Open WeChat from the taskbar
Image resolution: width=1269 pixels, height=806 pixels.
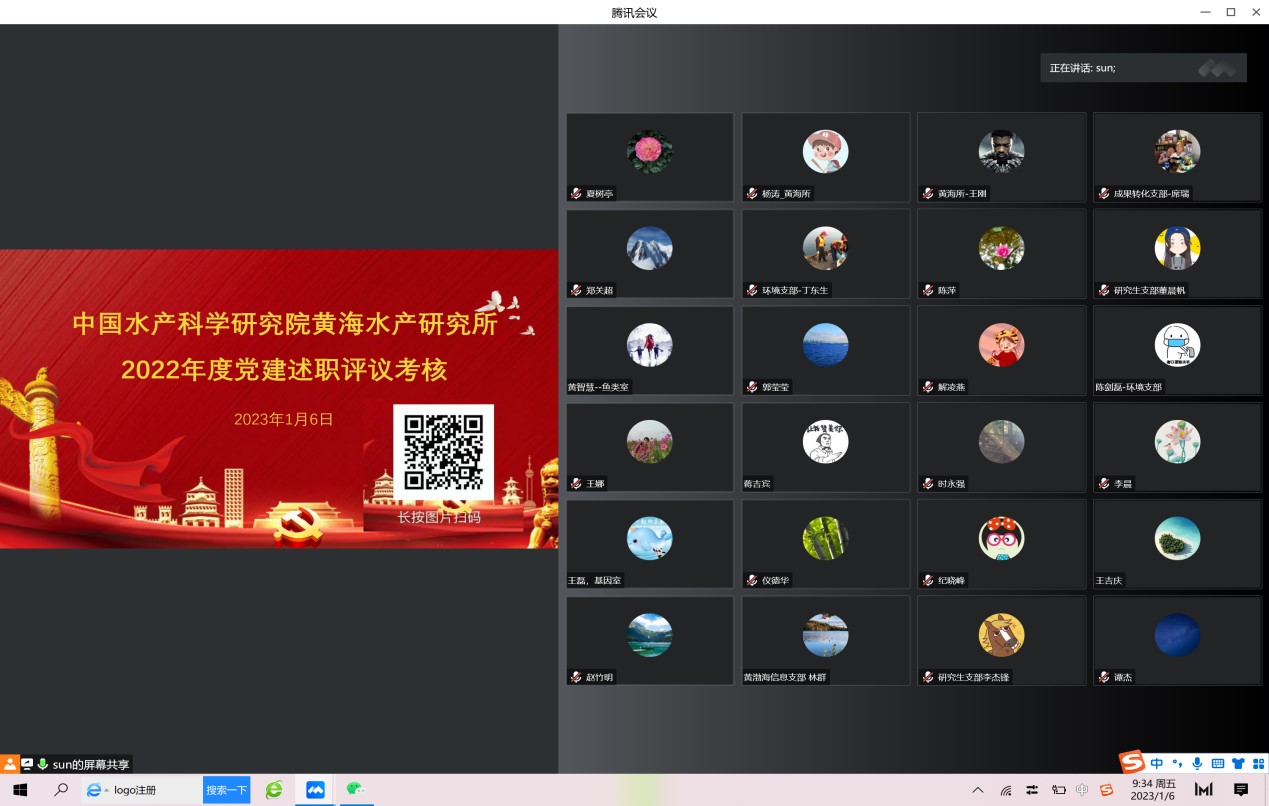pyautogui.click(x=354, y=790)
